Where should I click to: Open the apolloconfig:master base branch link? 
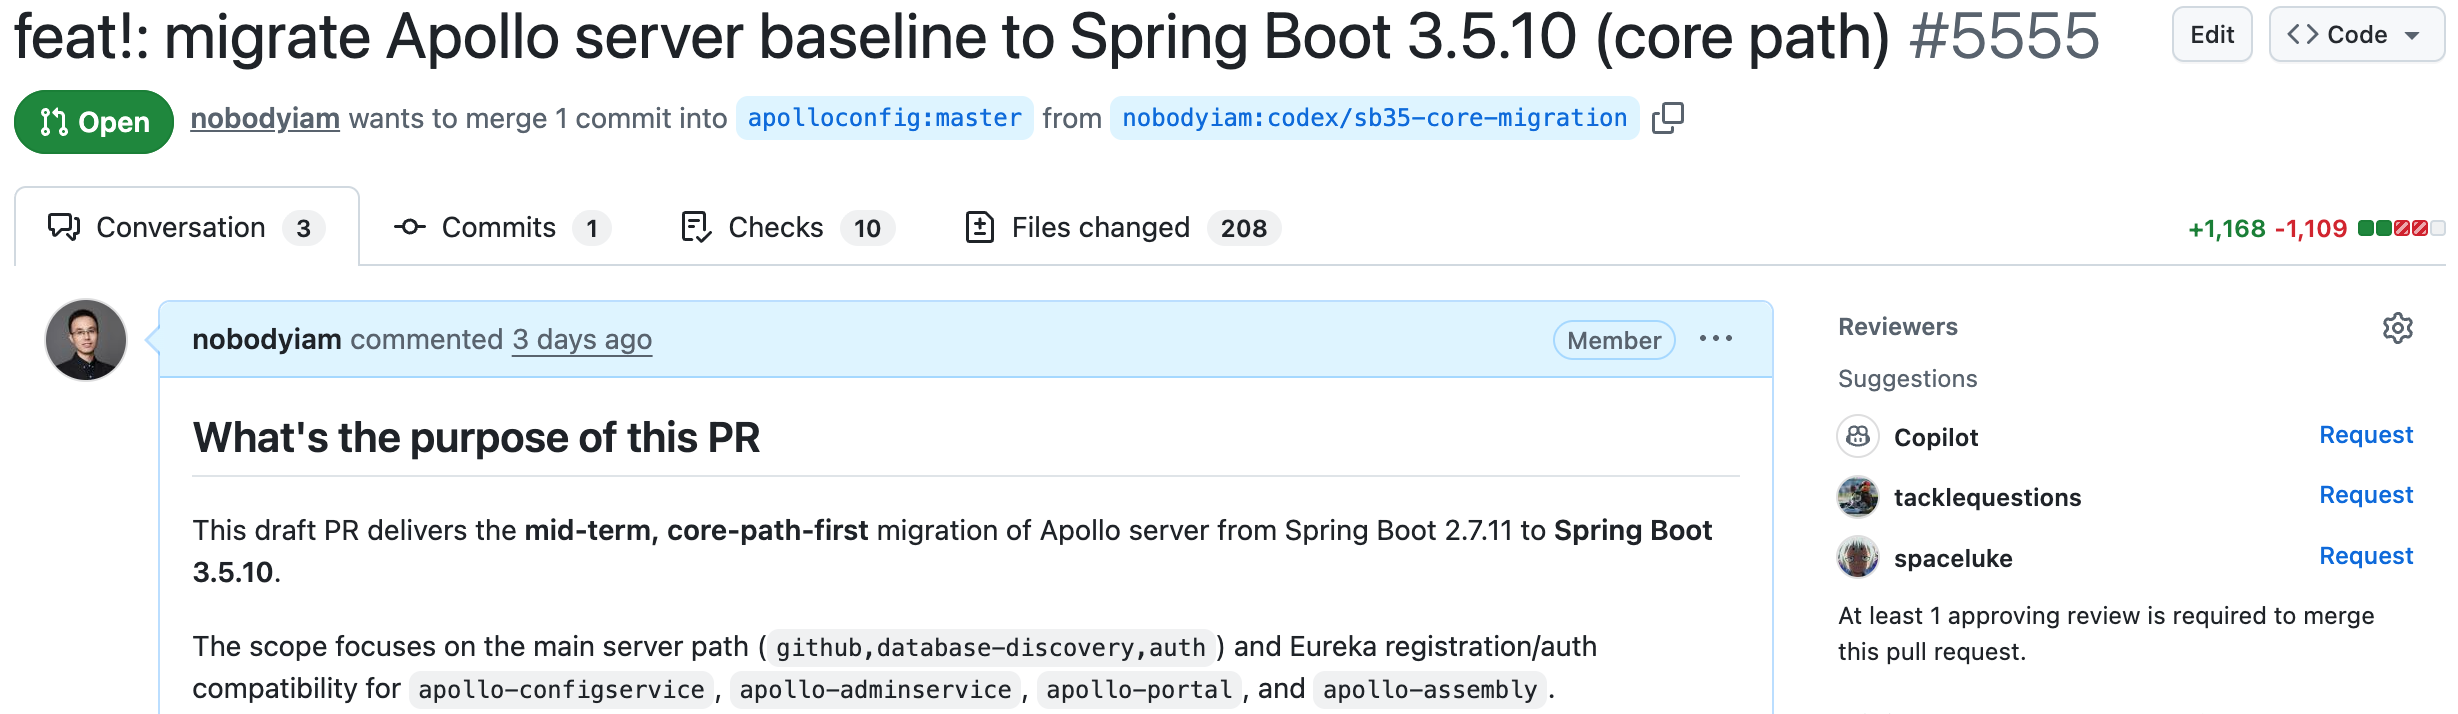pyautogui.click(x=884, y=118)
